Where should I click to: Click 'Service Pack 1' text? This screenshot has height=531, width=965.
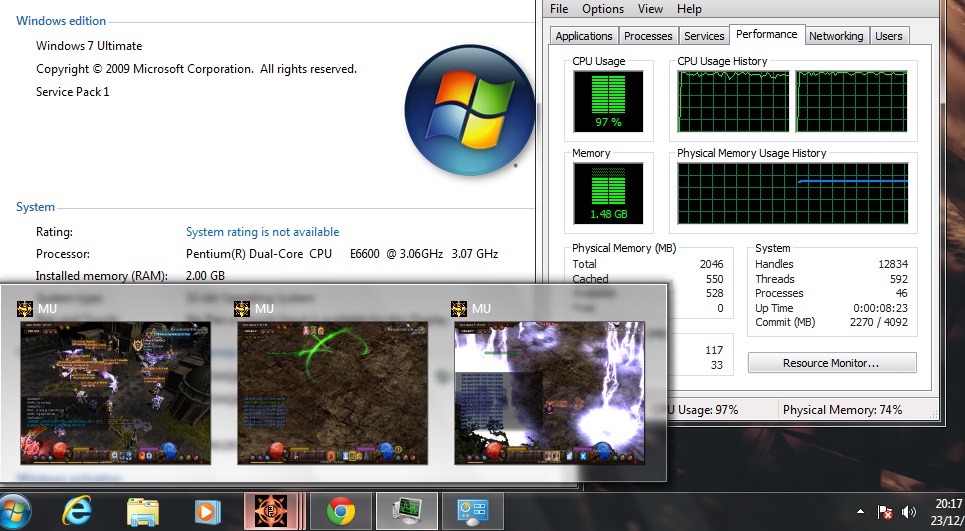[x=73, y=92]
